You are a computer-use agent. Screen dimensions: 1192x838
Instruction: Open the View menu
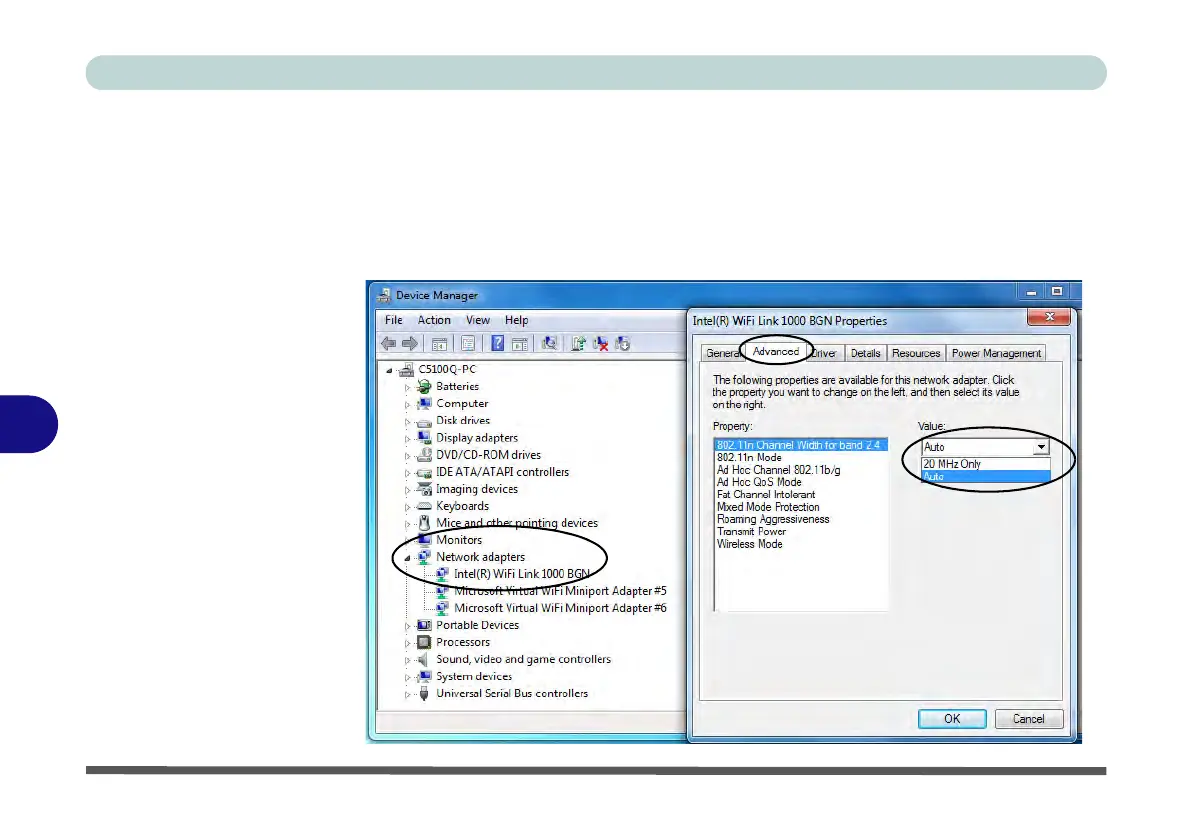pyautogui.click(x=478, y=320)
